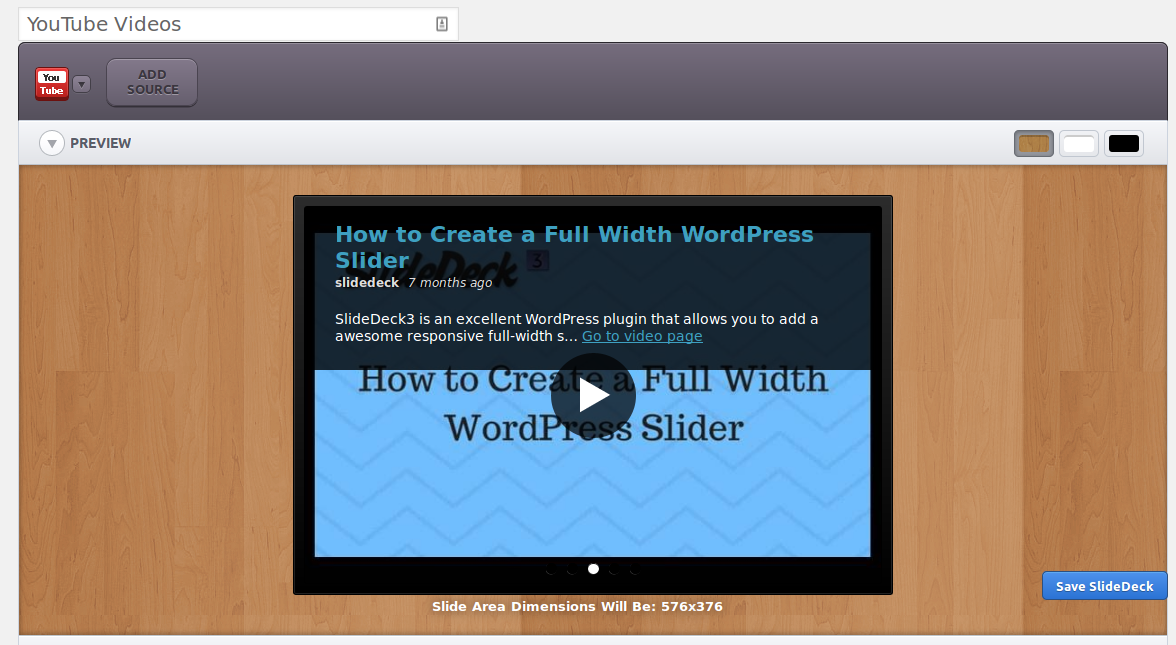This screenshot has height=645, width=1176.
Task: Select the active third slide navigation dot
Action: (593, 569)
